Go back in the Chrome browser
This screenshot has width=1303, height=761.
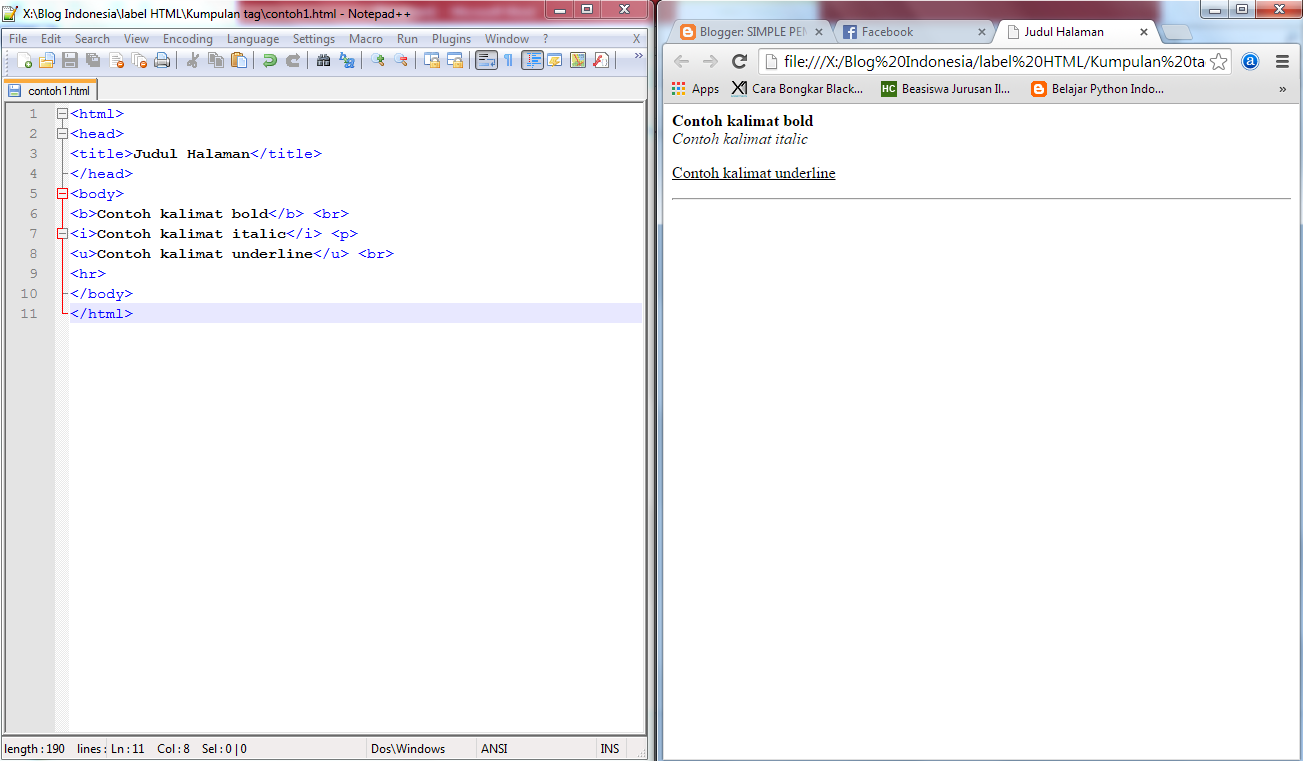tap(682, 62)
